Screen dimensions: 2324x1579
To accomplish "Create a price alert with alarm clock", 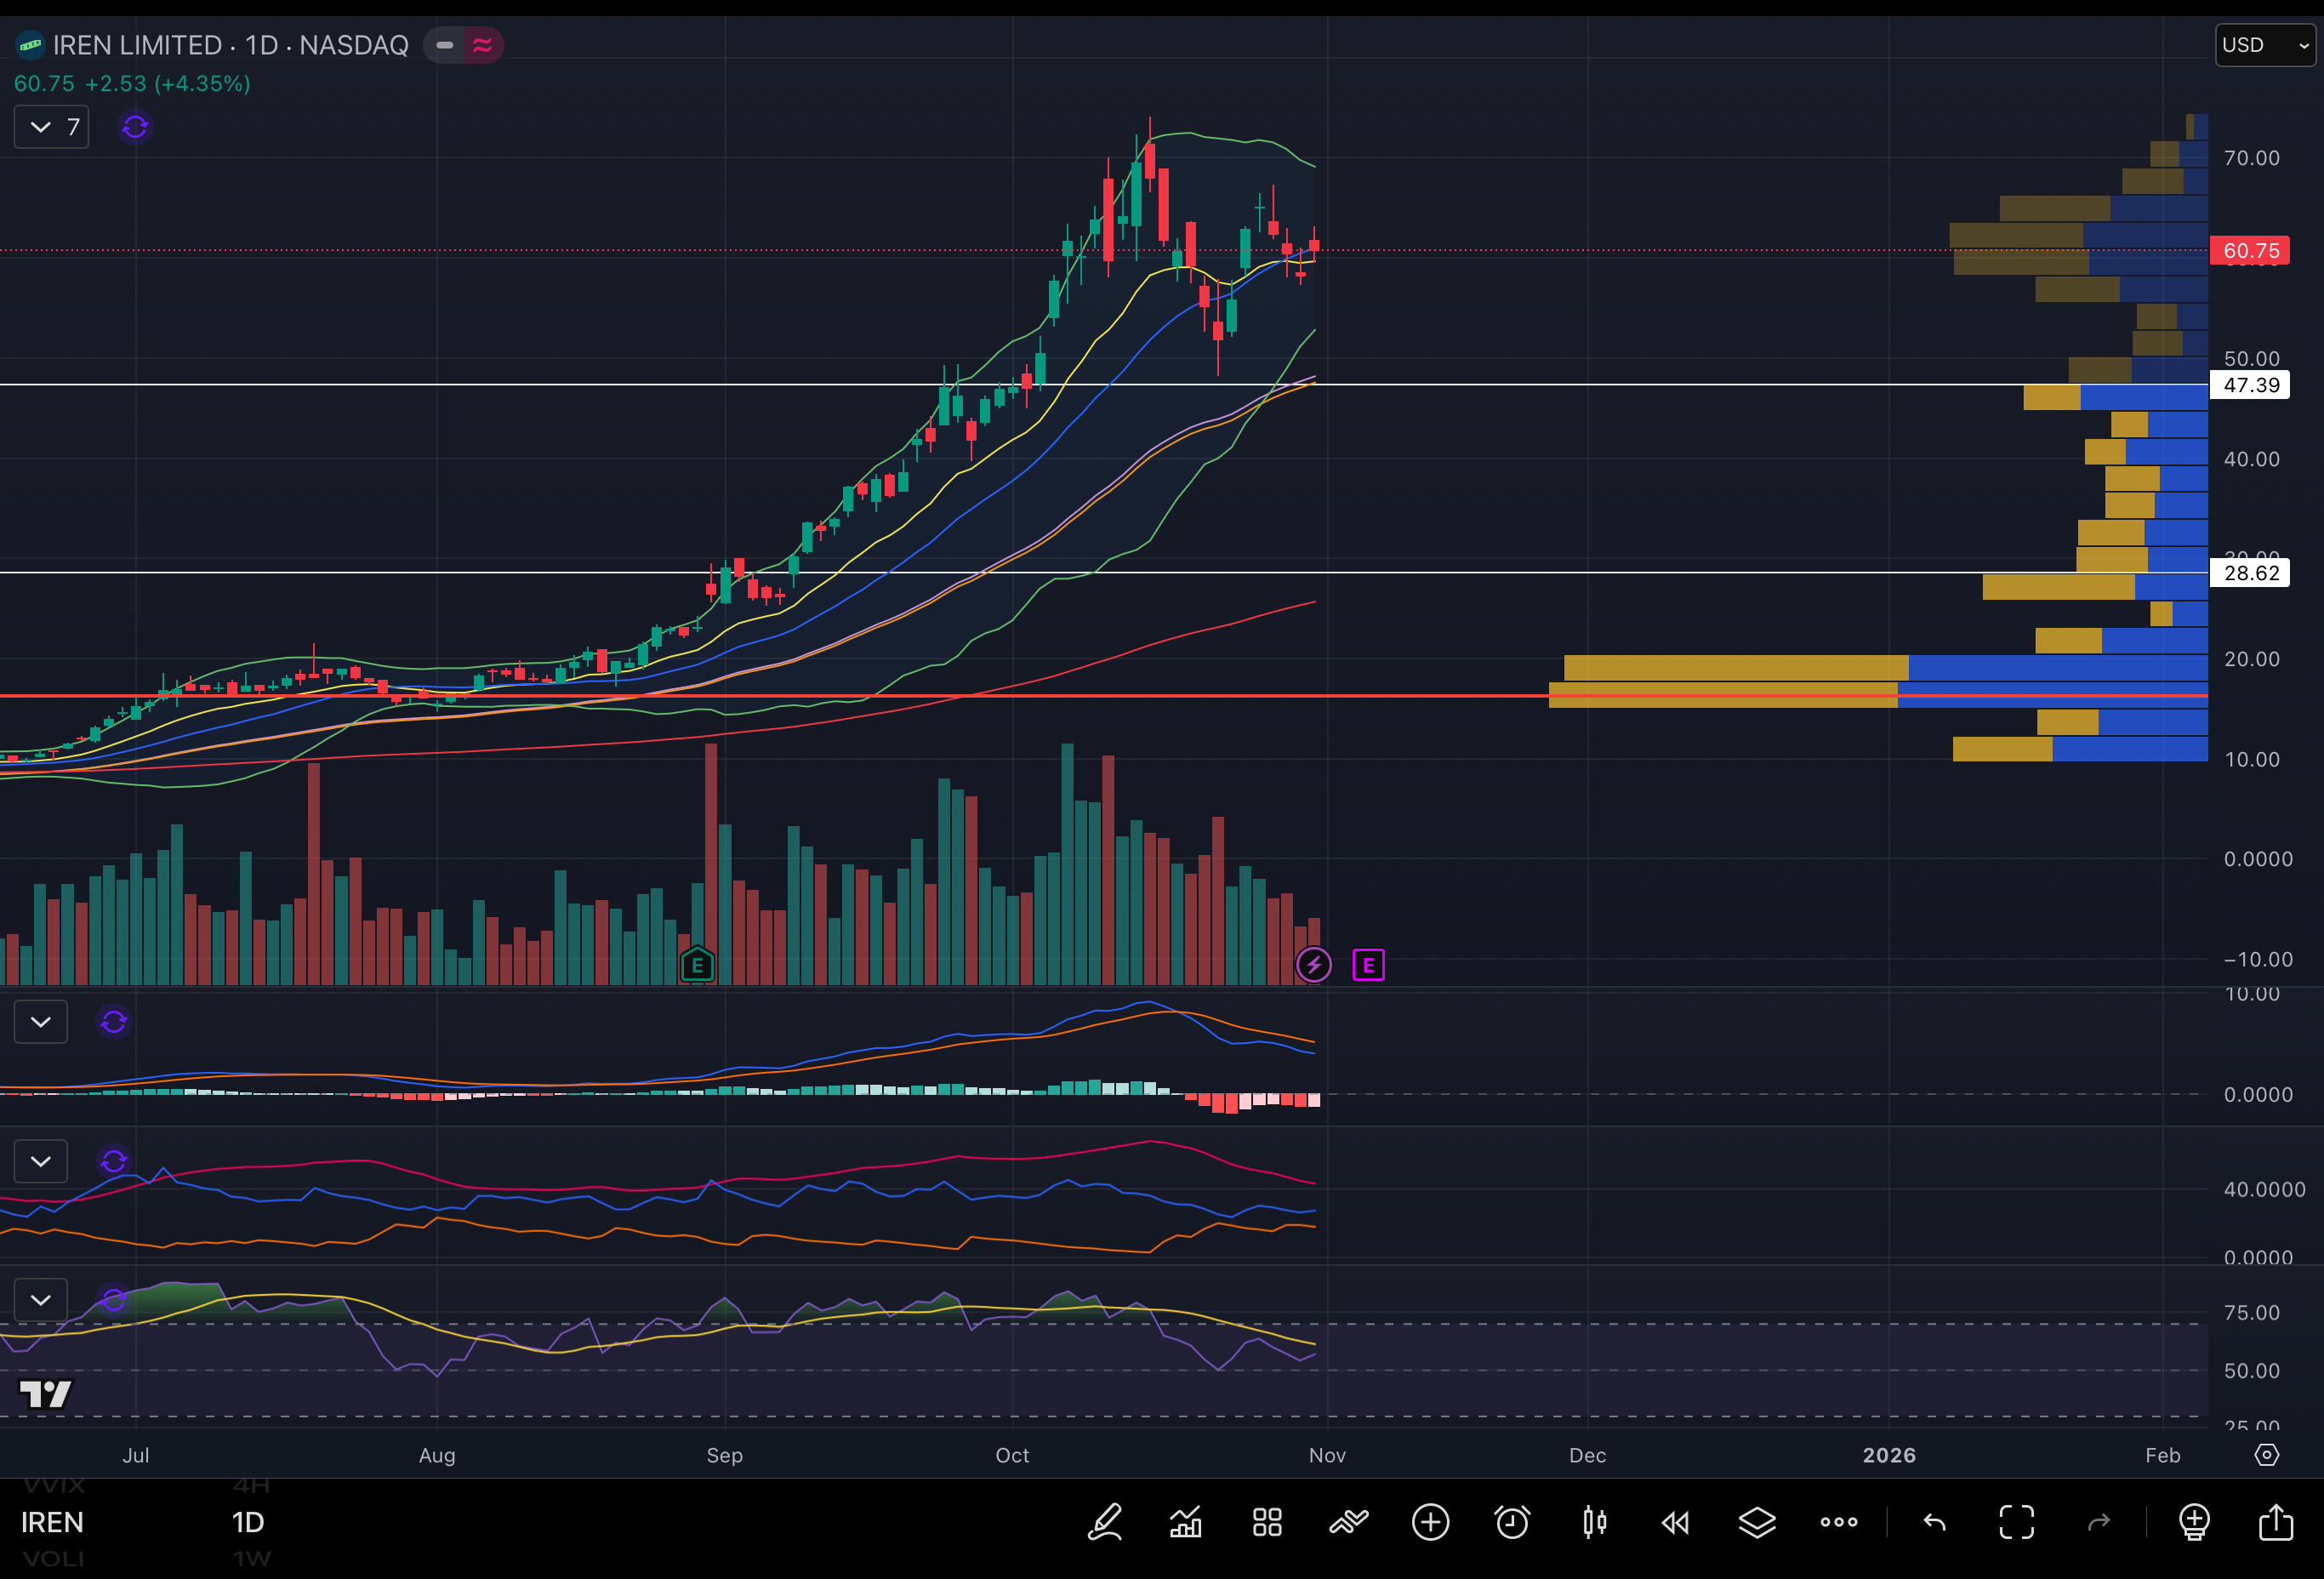I will (1511, 1522).
